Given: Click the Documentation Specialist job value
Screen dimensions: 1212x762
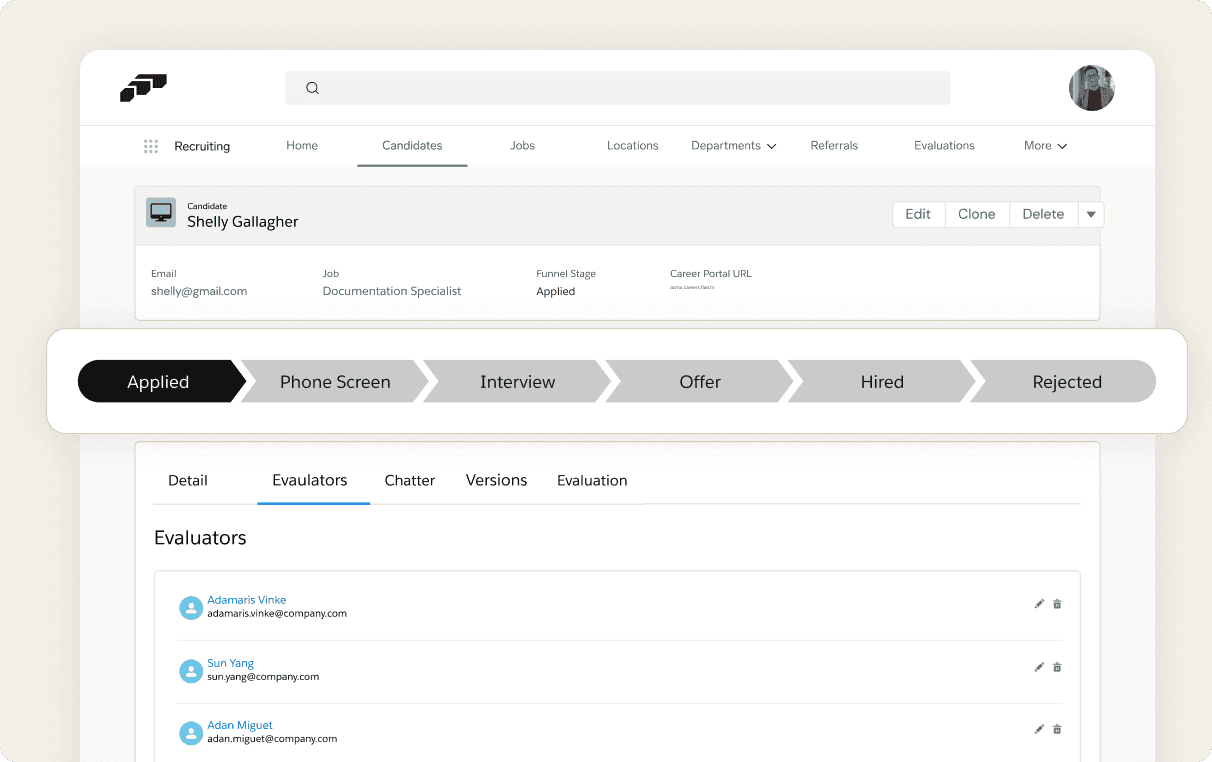Looking at the screenshot, I should click(392, 291).
